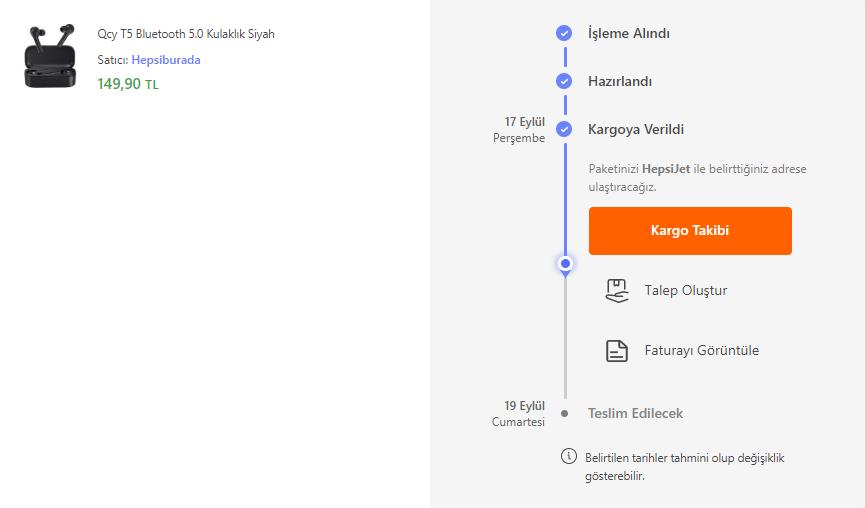Select the Talep Oluştur text link

point(686,290)
